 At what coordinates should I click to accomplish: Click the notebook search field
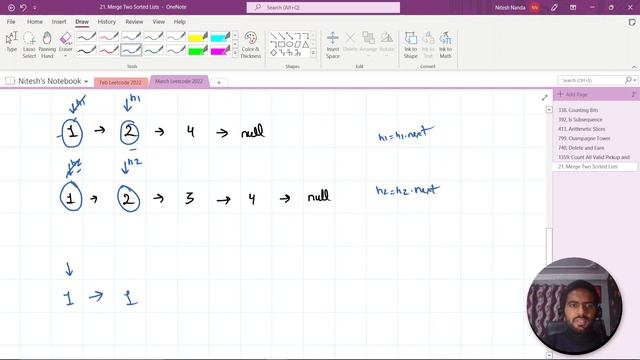[x=591, y=80]
